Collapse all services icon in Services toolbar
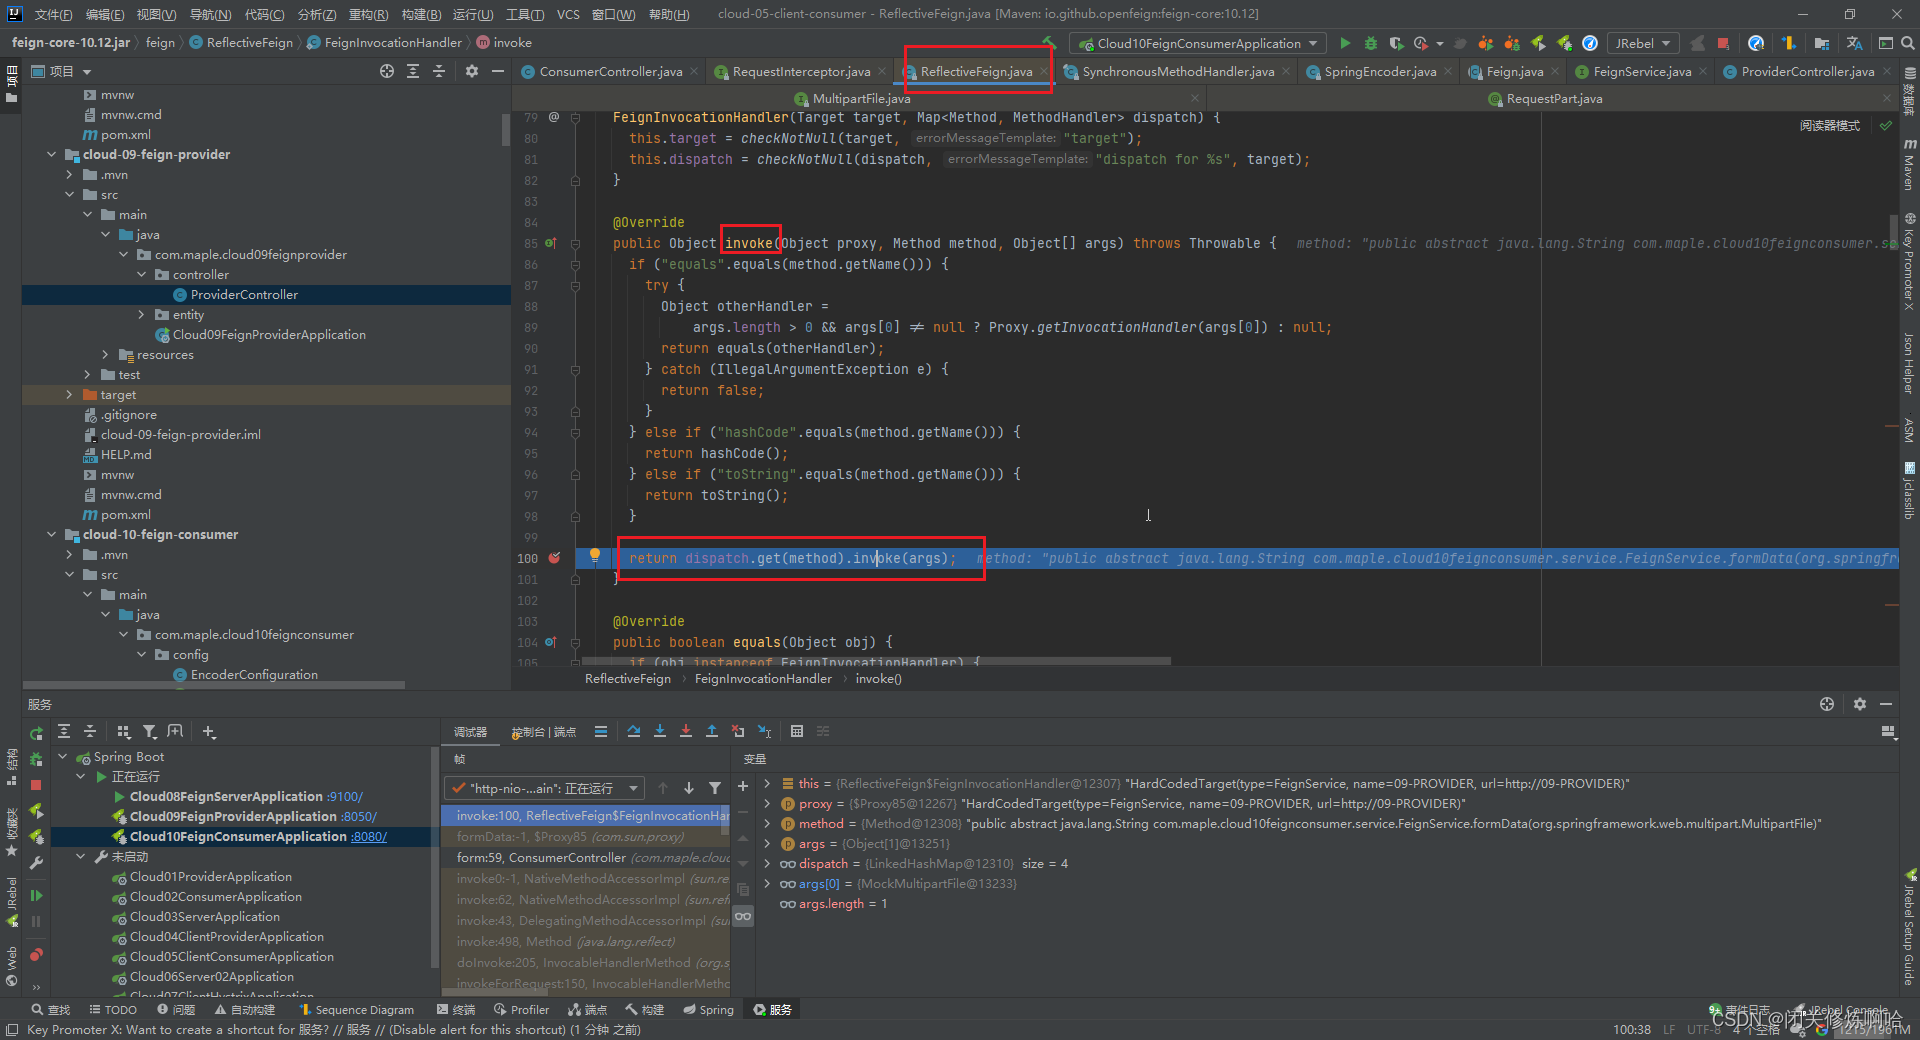The width and height of the screenshot is (1920, 1040). point(90,732)
